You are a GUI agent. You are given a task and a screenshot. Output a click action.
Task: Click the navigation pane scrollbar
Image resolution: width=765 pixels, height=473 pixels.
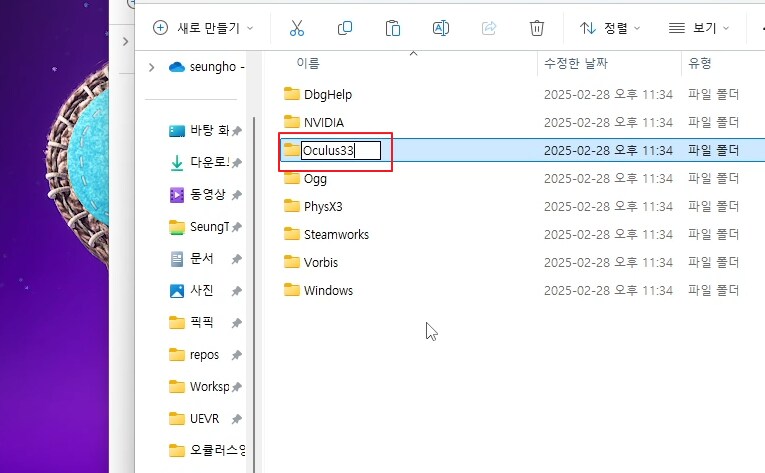[x=253, y=294]
